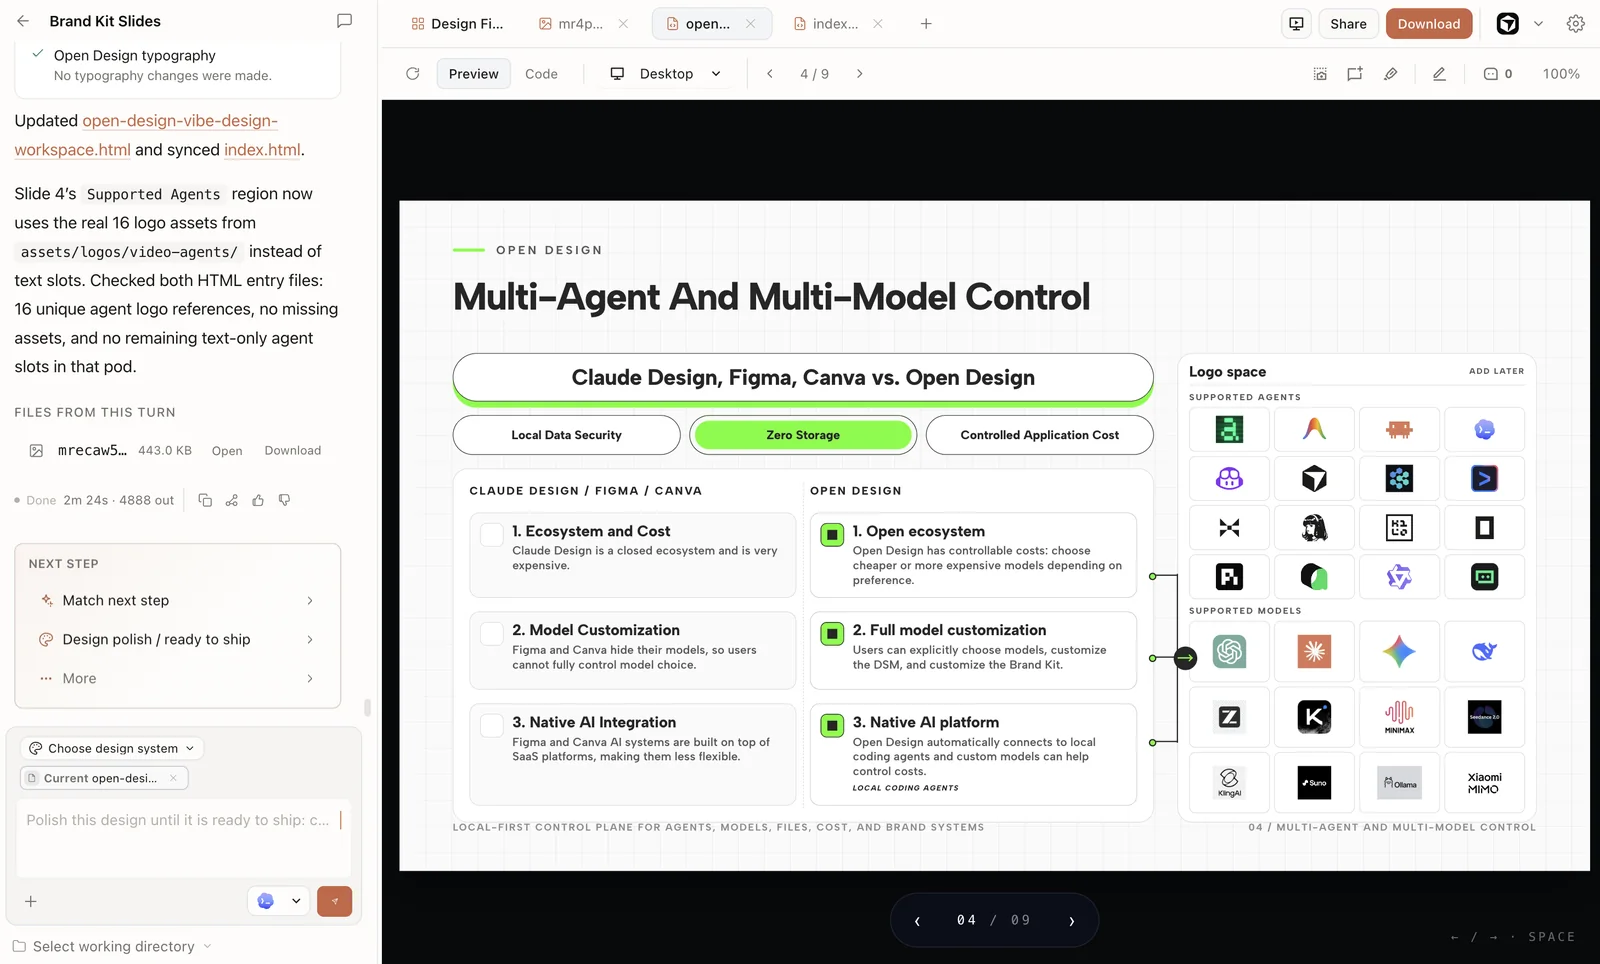This screenshot has height=964, width=1600.
Task: Give a thumbs down to the response
Action: (284, 500)
